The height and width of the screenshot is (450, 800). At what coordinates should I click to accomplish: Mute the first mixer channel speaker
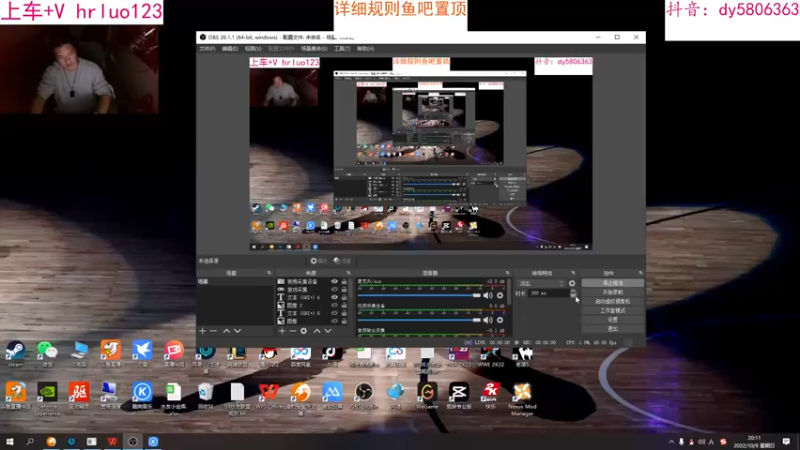point(488,295)
